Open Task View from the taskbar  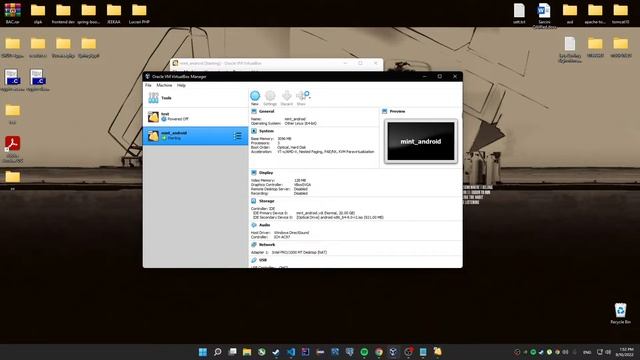232,352
